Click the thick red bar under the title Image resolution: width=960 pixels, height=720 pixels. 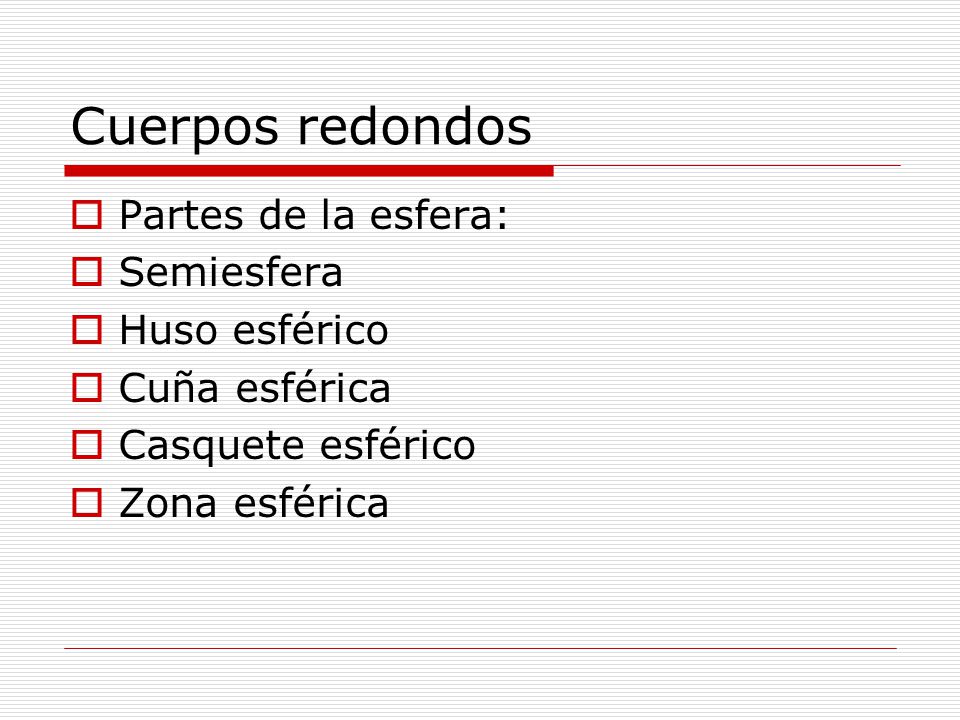(309, 171)
